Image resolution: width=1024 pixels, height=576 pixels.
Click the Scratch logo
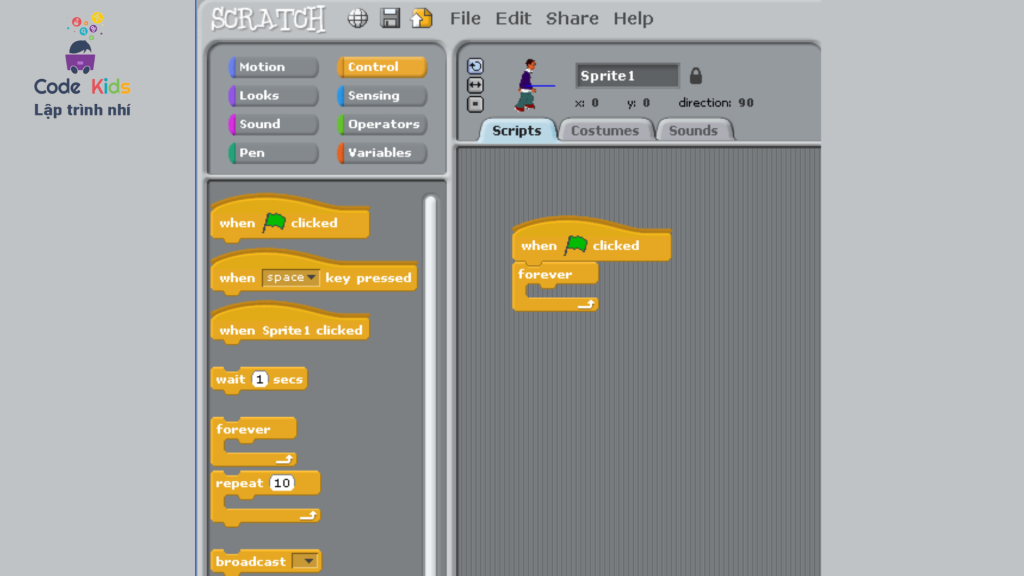[x=268, y=18]
